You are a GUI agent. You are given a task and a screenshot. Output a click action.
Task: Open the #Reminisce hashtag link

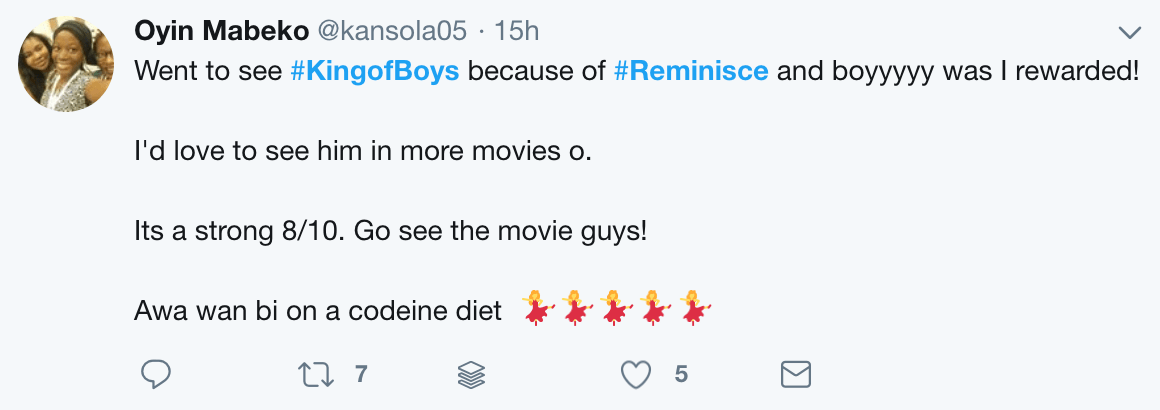pos(690,72)
